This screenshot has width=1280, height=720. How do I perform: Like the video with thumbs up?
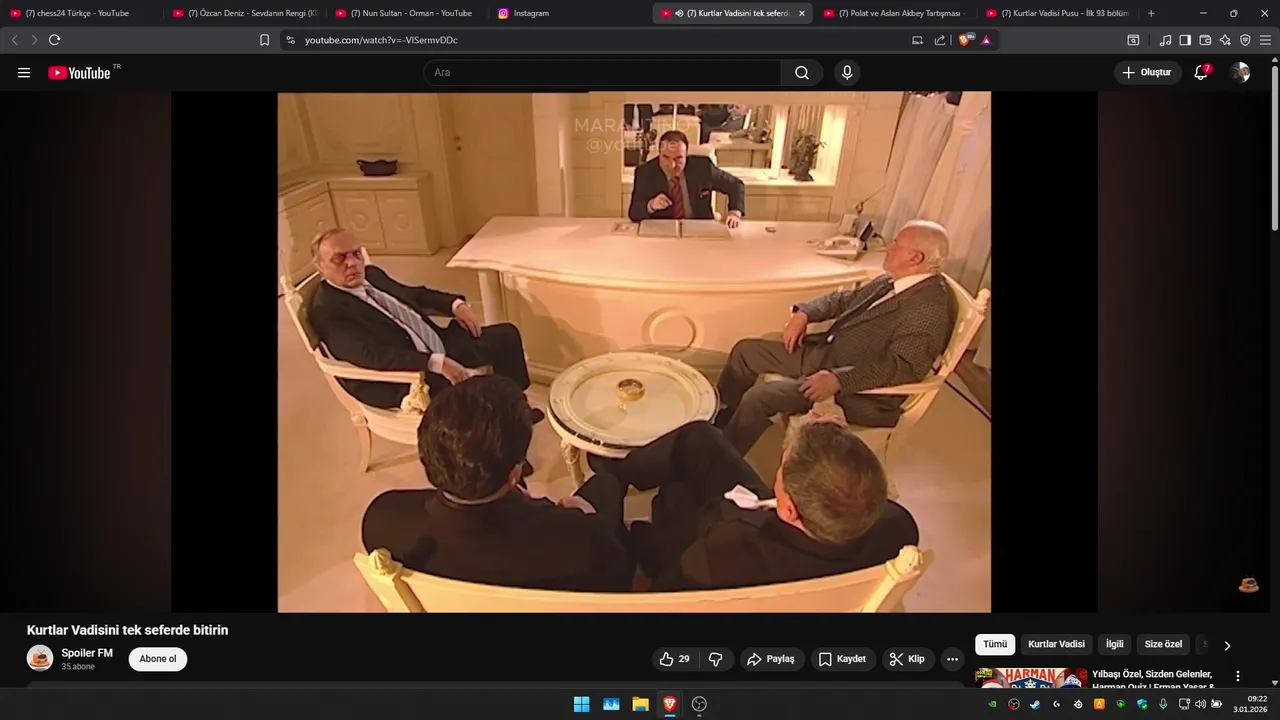pyautogui.click(x=675, y=659)
